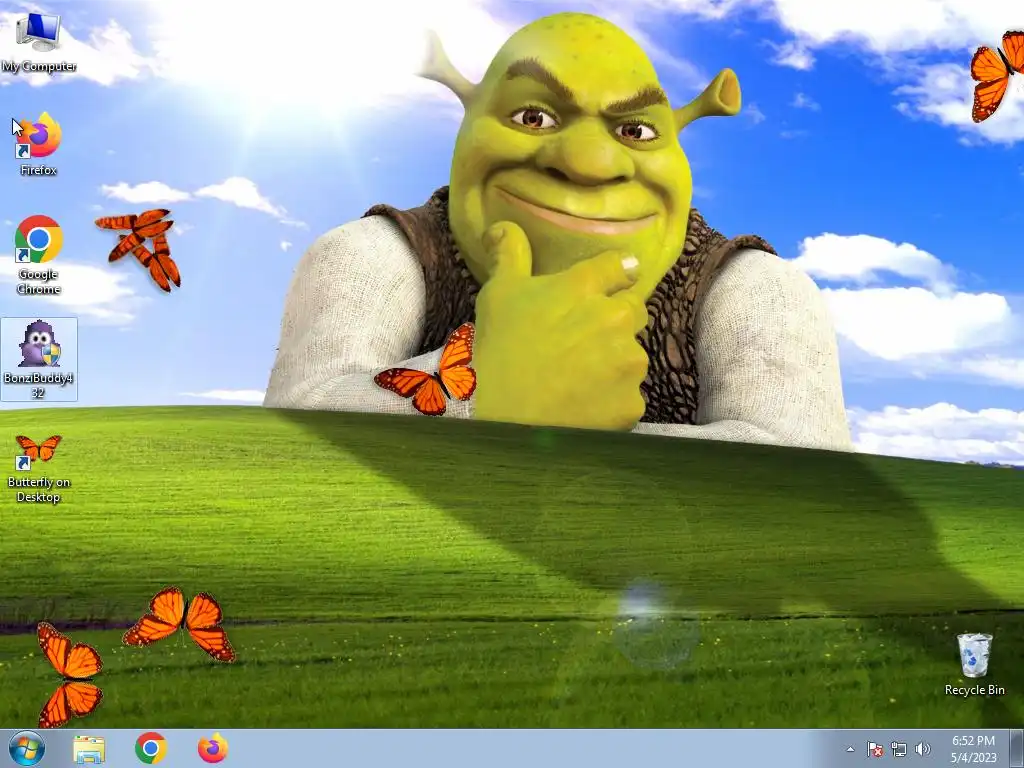This screenshot has width=1024, height=768.
Task: Click the "BonziBuddy432" label text
Action: (39, 385)
